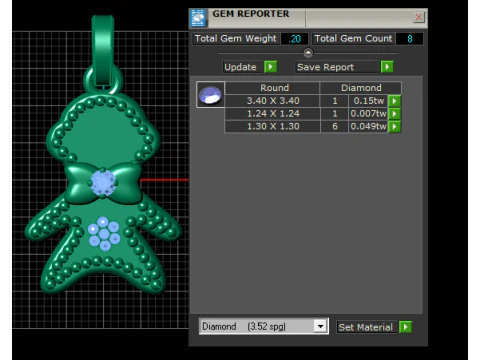This screenshot has width=480, height=360.
Task: Click the 0.007tw weight cell
Action: coord(368,114)
